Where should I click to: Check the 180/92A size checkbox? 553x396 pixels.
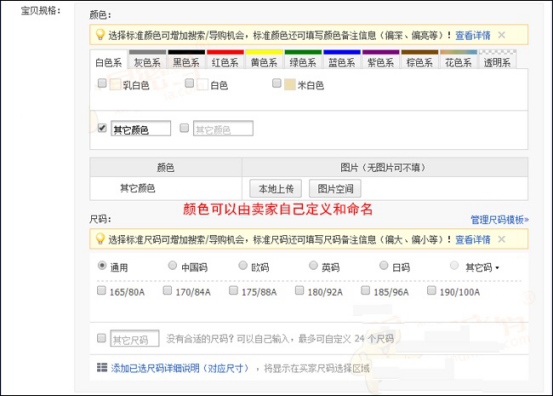click(299, 291)
